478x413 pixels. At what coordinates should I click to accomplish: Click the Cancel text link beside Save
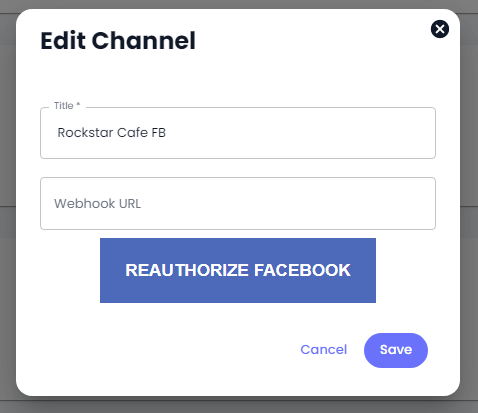coord(324,350)
